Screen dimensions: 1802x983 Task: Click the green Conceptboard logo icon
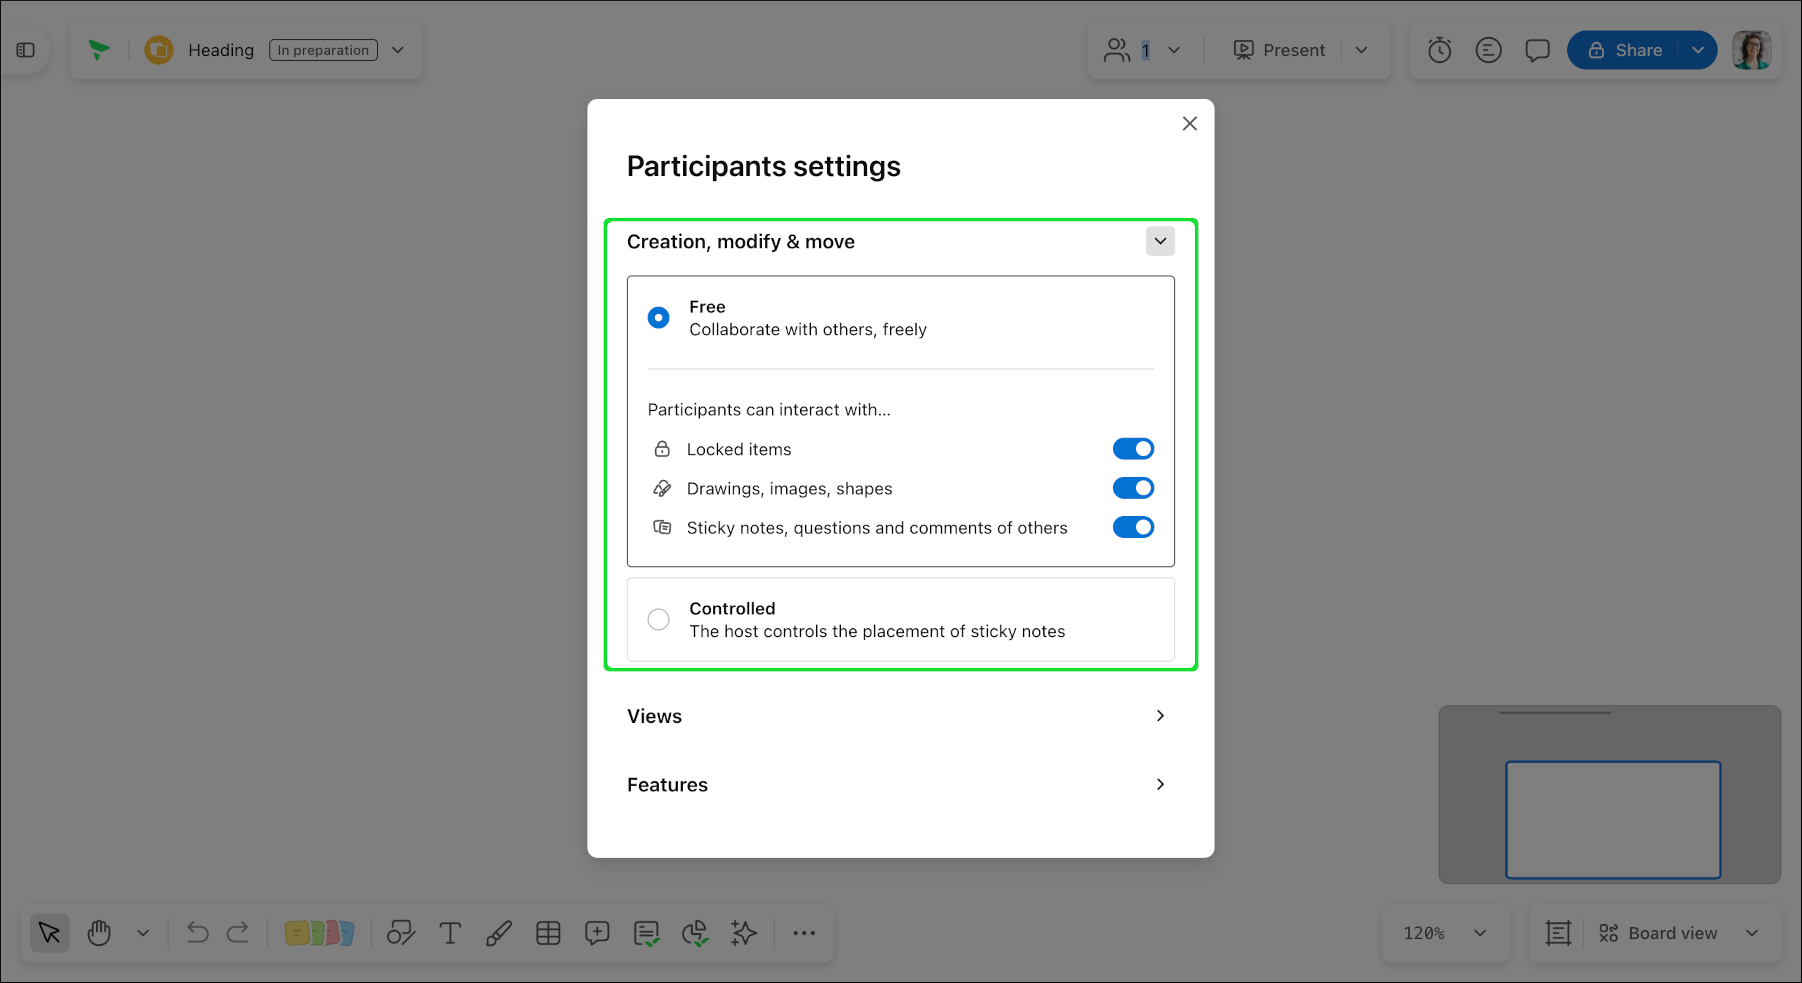[x=99, y=50]
